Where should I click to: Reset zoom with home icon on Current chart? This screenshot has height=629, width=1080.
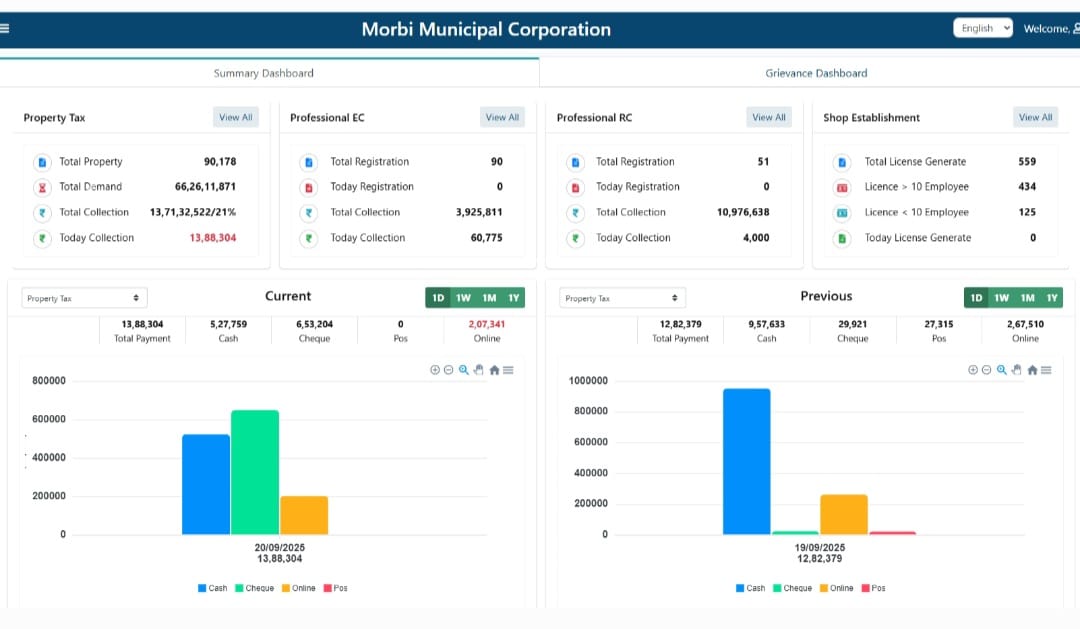coord(494,370)
